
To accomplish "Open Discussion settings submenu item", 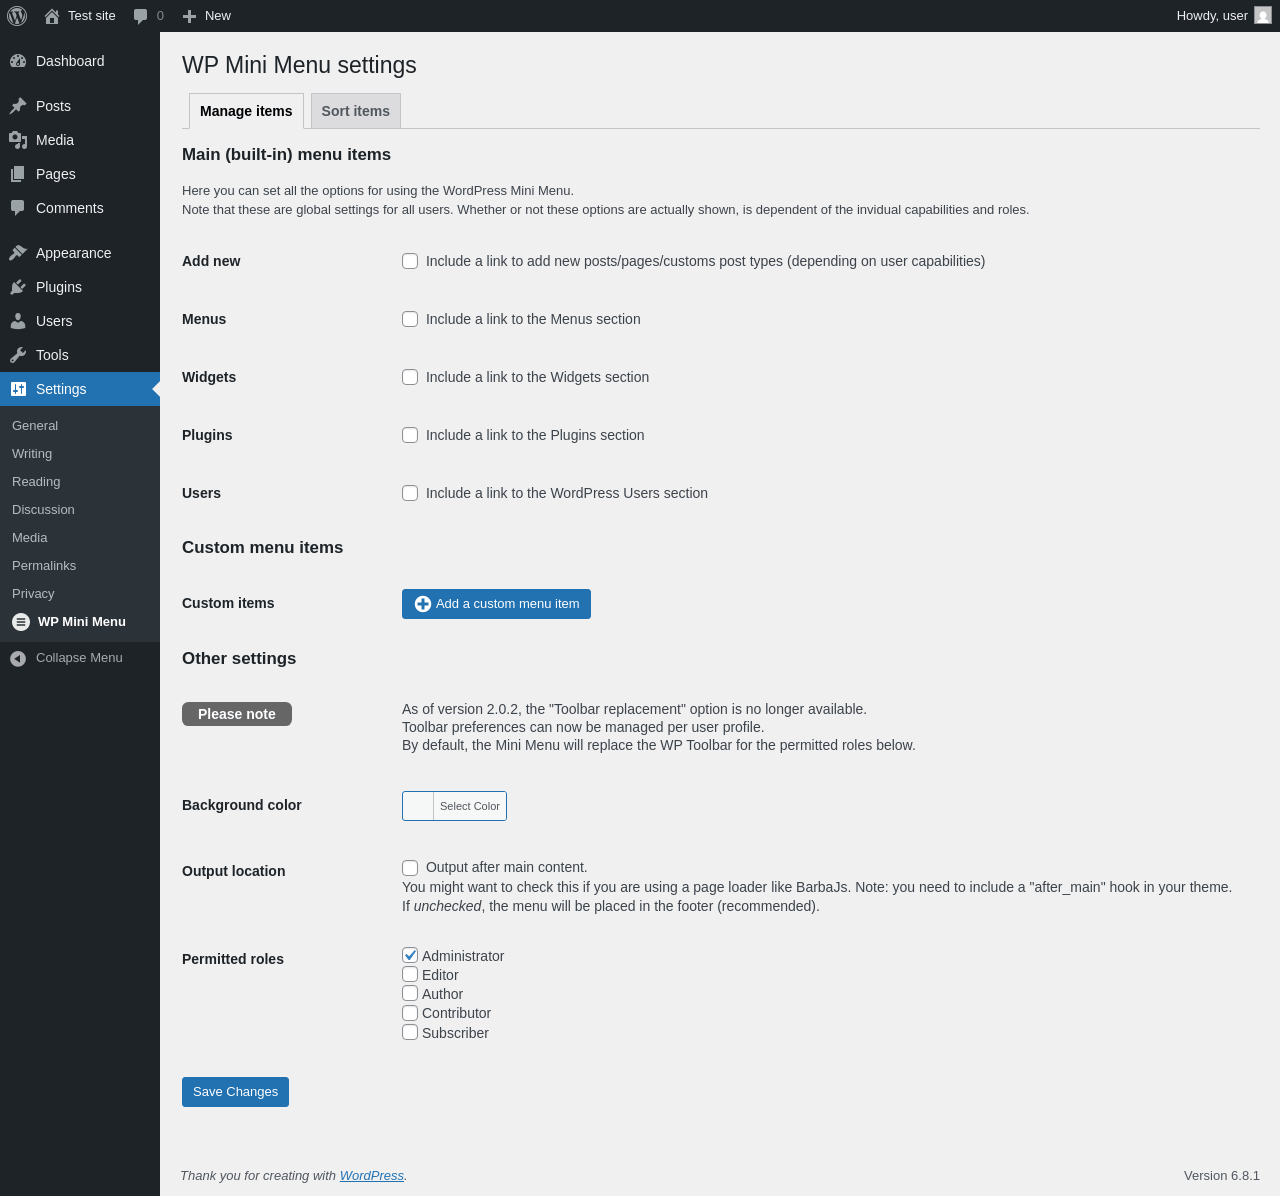I will [43, 509].
